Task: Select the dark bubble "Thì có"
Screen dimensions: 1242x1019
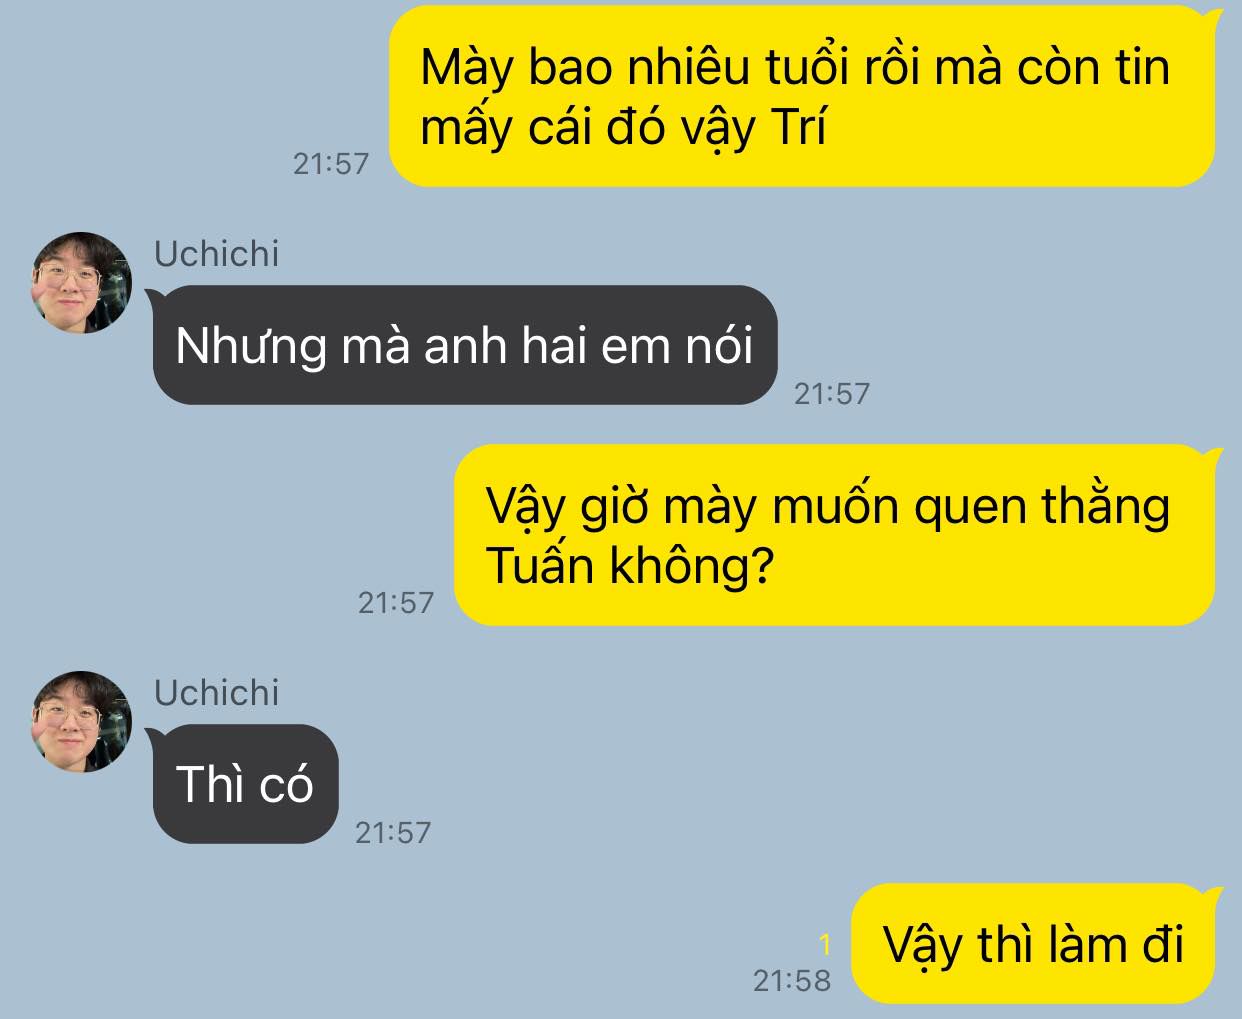Action: tap(245, 784)
